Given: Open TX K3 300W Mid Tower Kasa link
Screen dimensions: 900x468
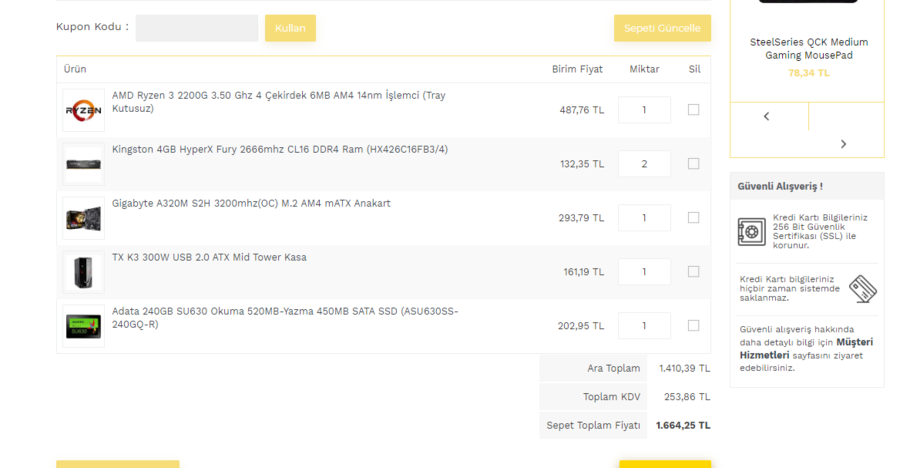Looking at the screenshot, I should pos(209,257).
